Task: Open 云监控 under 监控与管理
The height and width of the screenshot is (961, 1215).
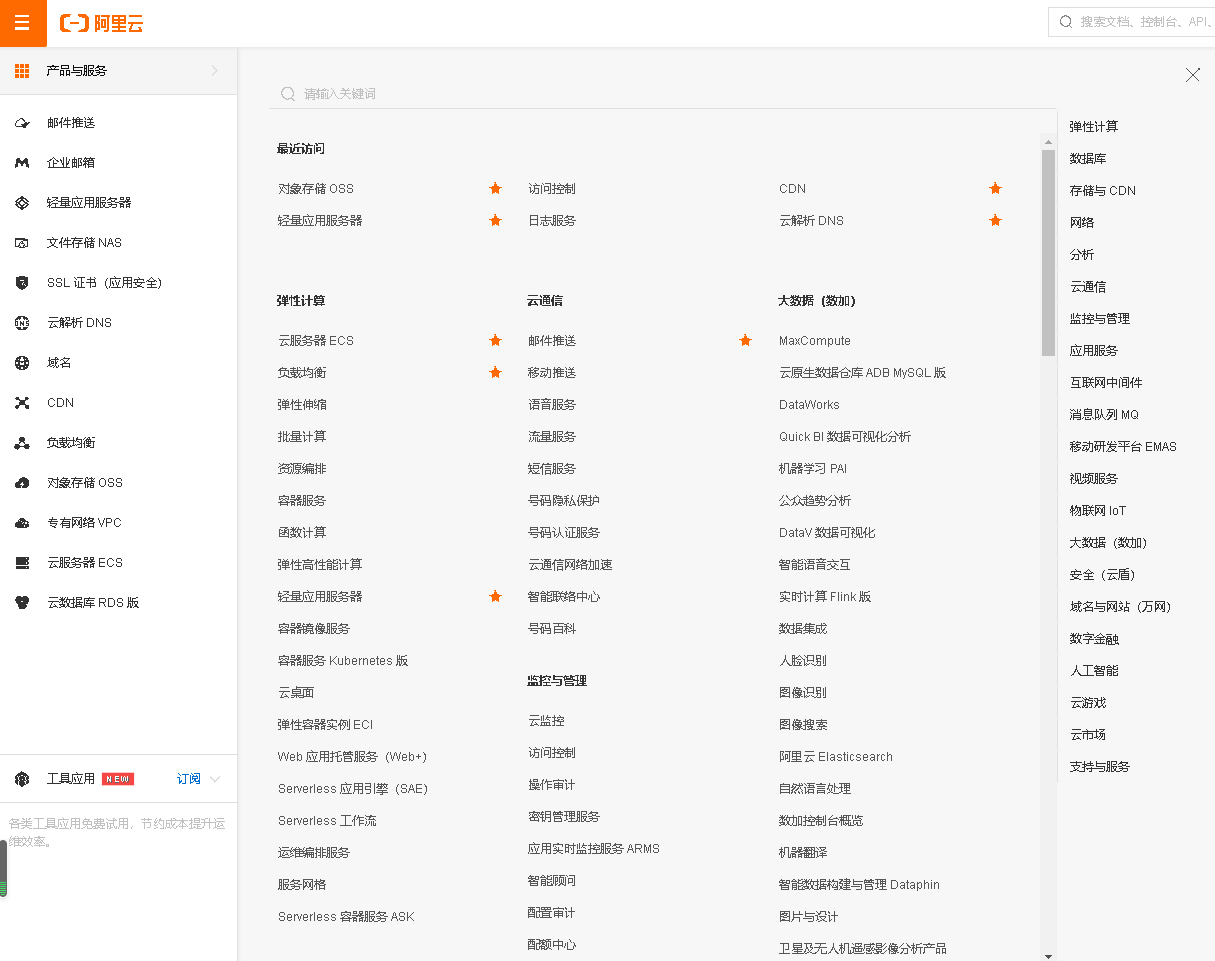Action: [x=546, y=721]
